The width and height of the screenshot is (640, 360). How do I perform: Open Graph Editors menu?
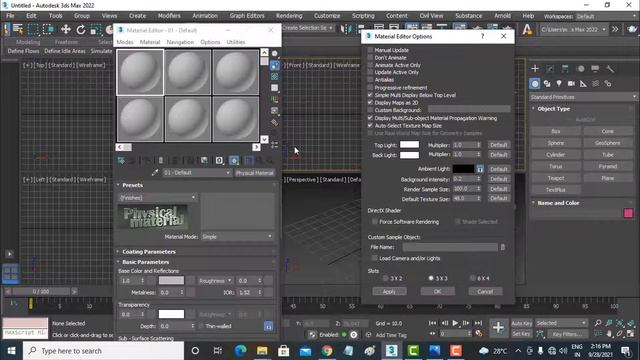(247, 16)
